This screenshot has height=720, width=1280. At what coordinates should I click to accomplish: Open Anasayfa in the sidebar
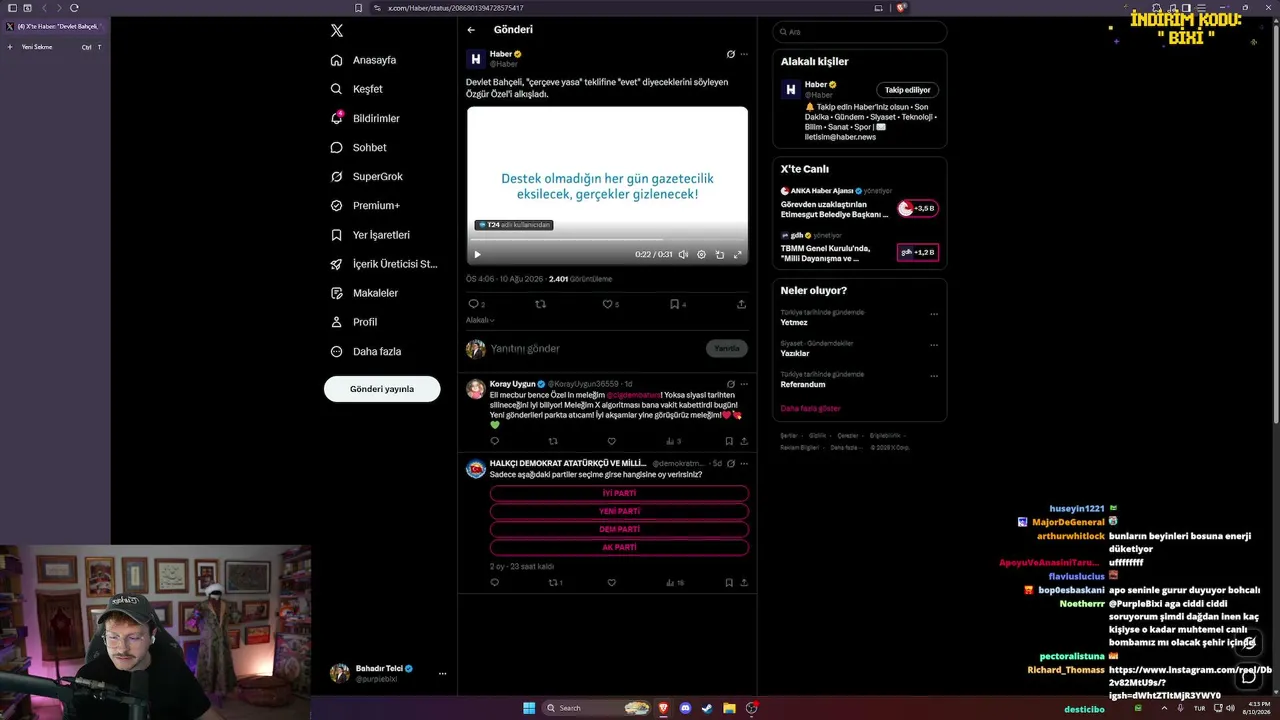pos(363,60)
